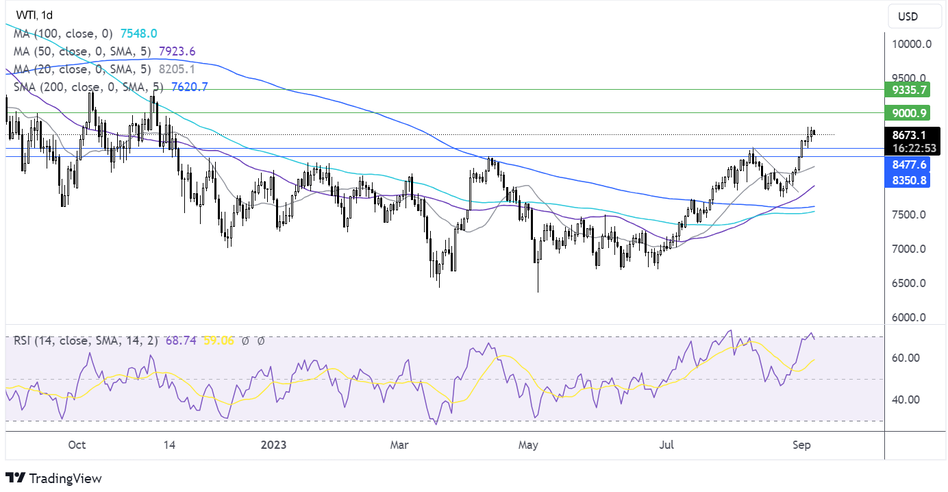The height and width of the screenshot is (492, 948).
Task: Click the TradingView logo icon
Action: (17, 477)
